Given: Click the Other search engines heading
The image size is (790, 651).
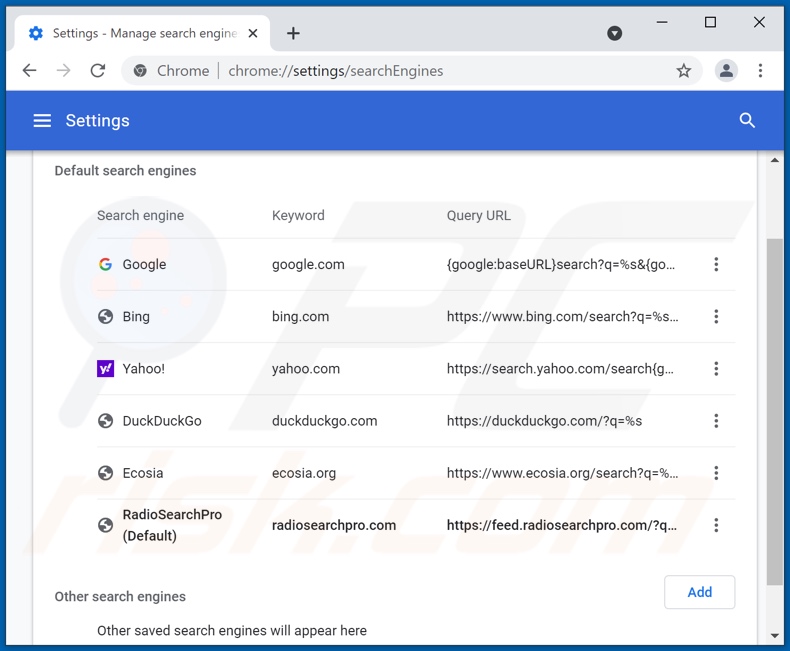Looking at the screenshot, I should (x=120, y=597).
